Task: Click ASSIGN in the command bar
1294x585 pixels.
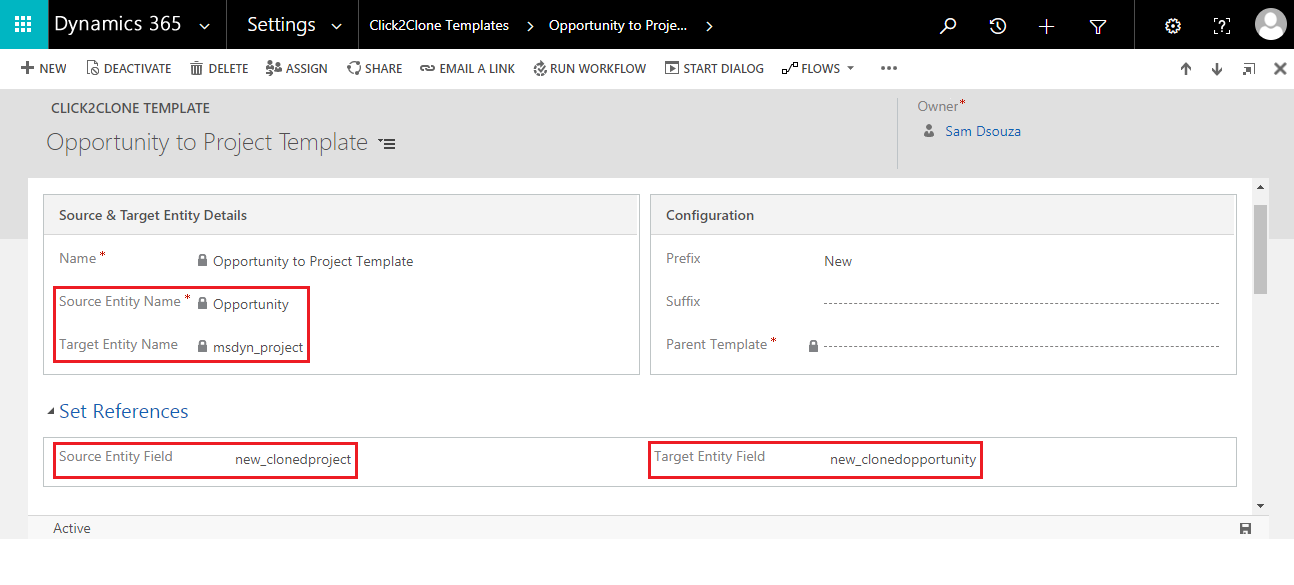Action: click(x=297, y=69)
